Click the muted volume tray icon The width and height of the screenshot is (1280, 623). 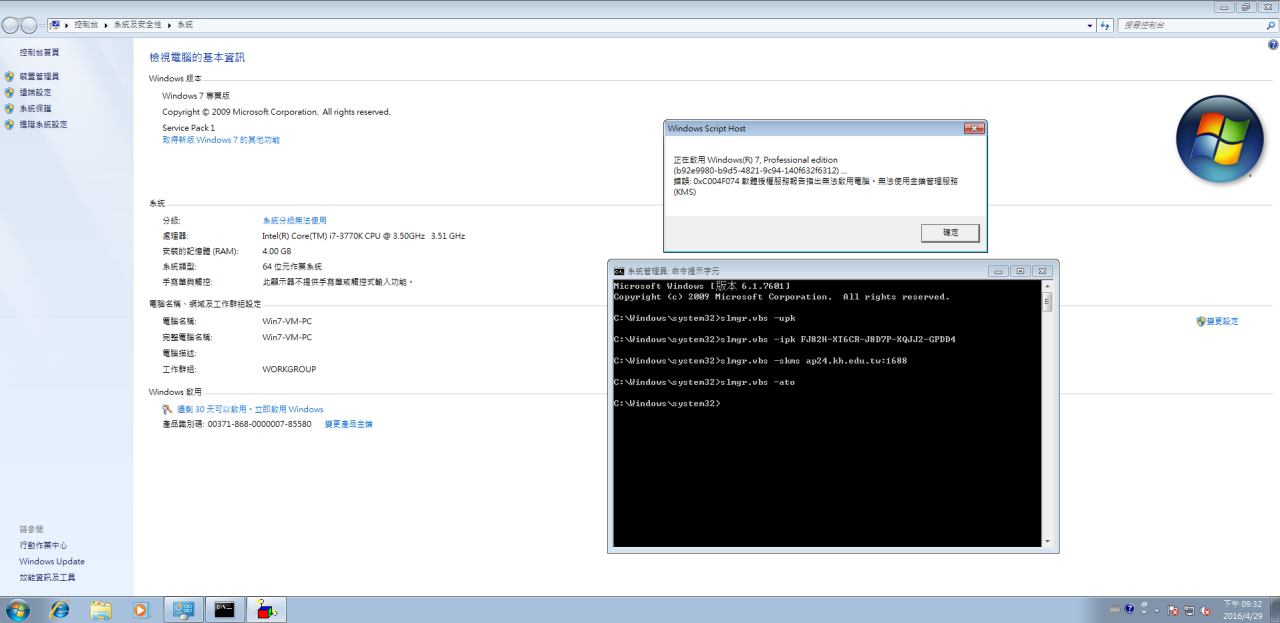(x=1206, y=610)
